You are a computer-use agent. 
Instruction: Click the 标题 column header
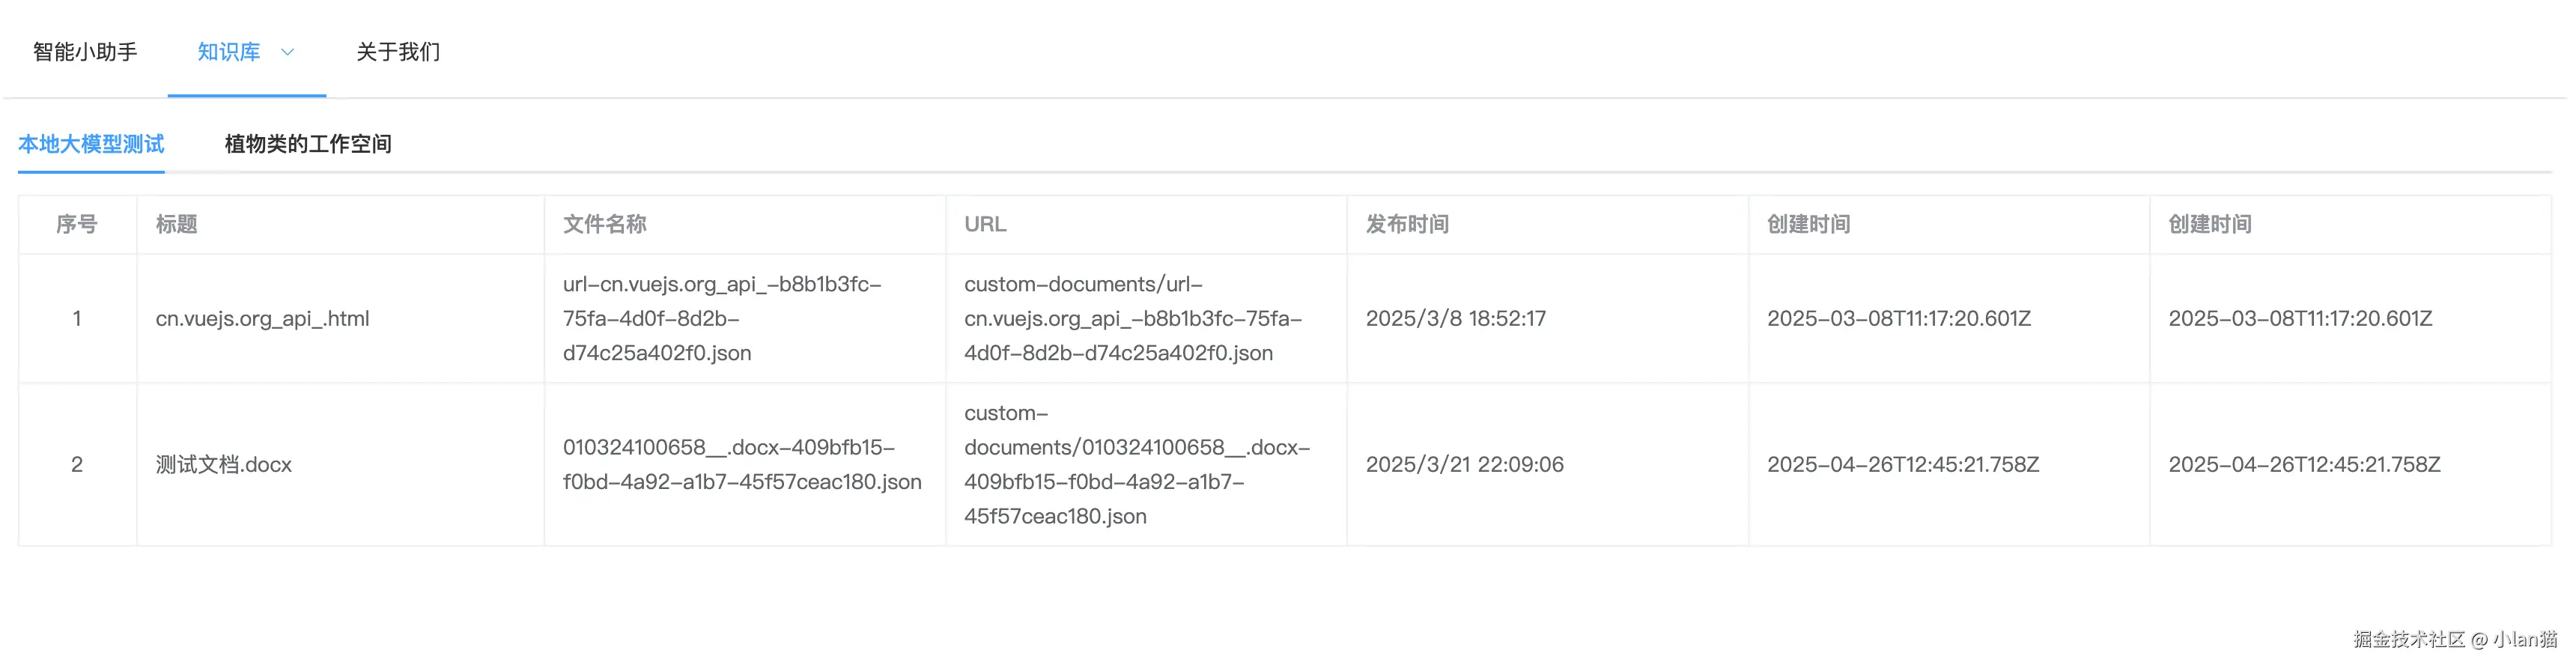click(176, 224)
